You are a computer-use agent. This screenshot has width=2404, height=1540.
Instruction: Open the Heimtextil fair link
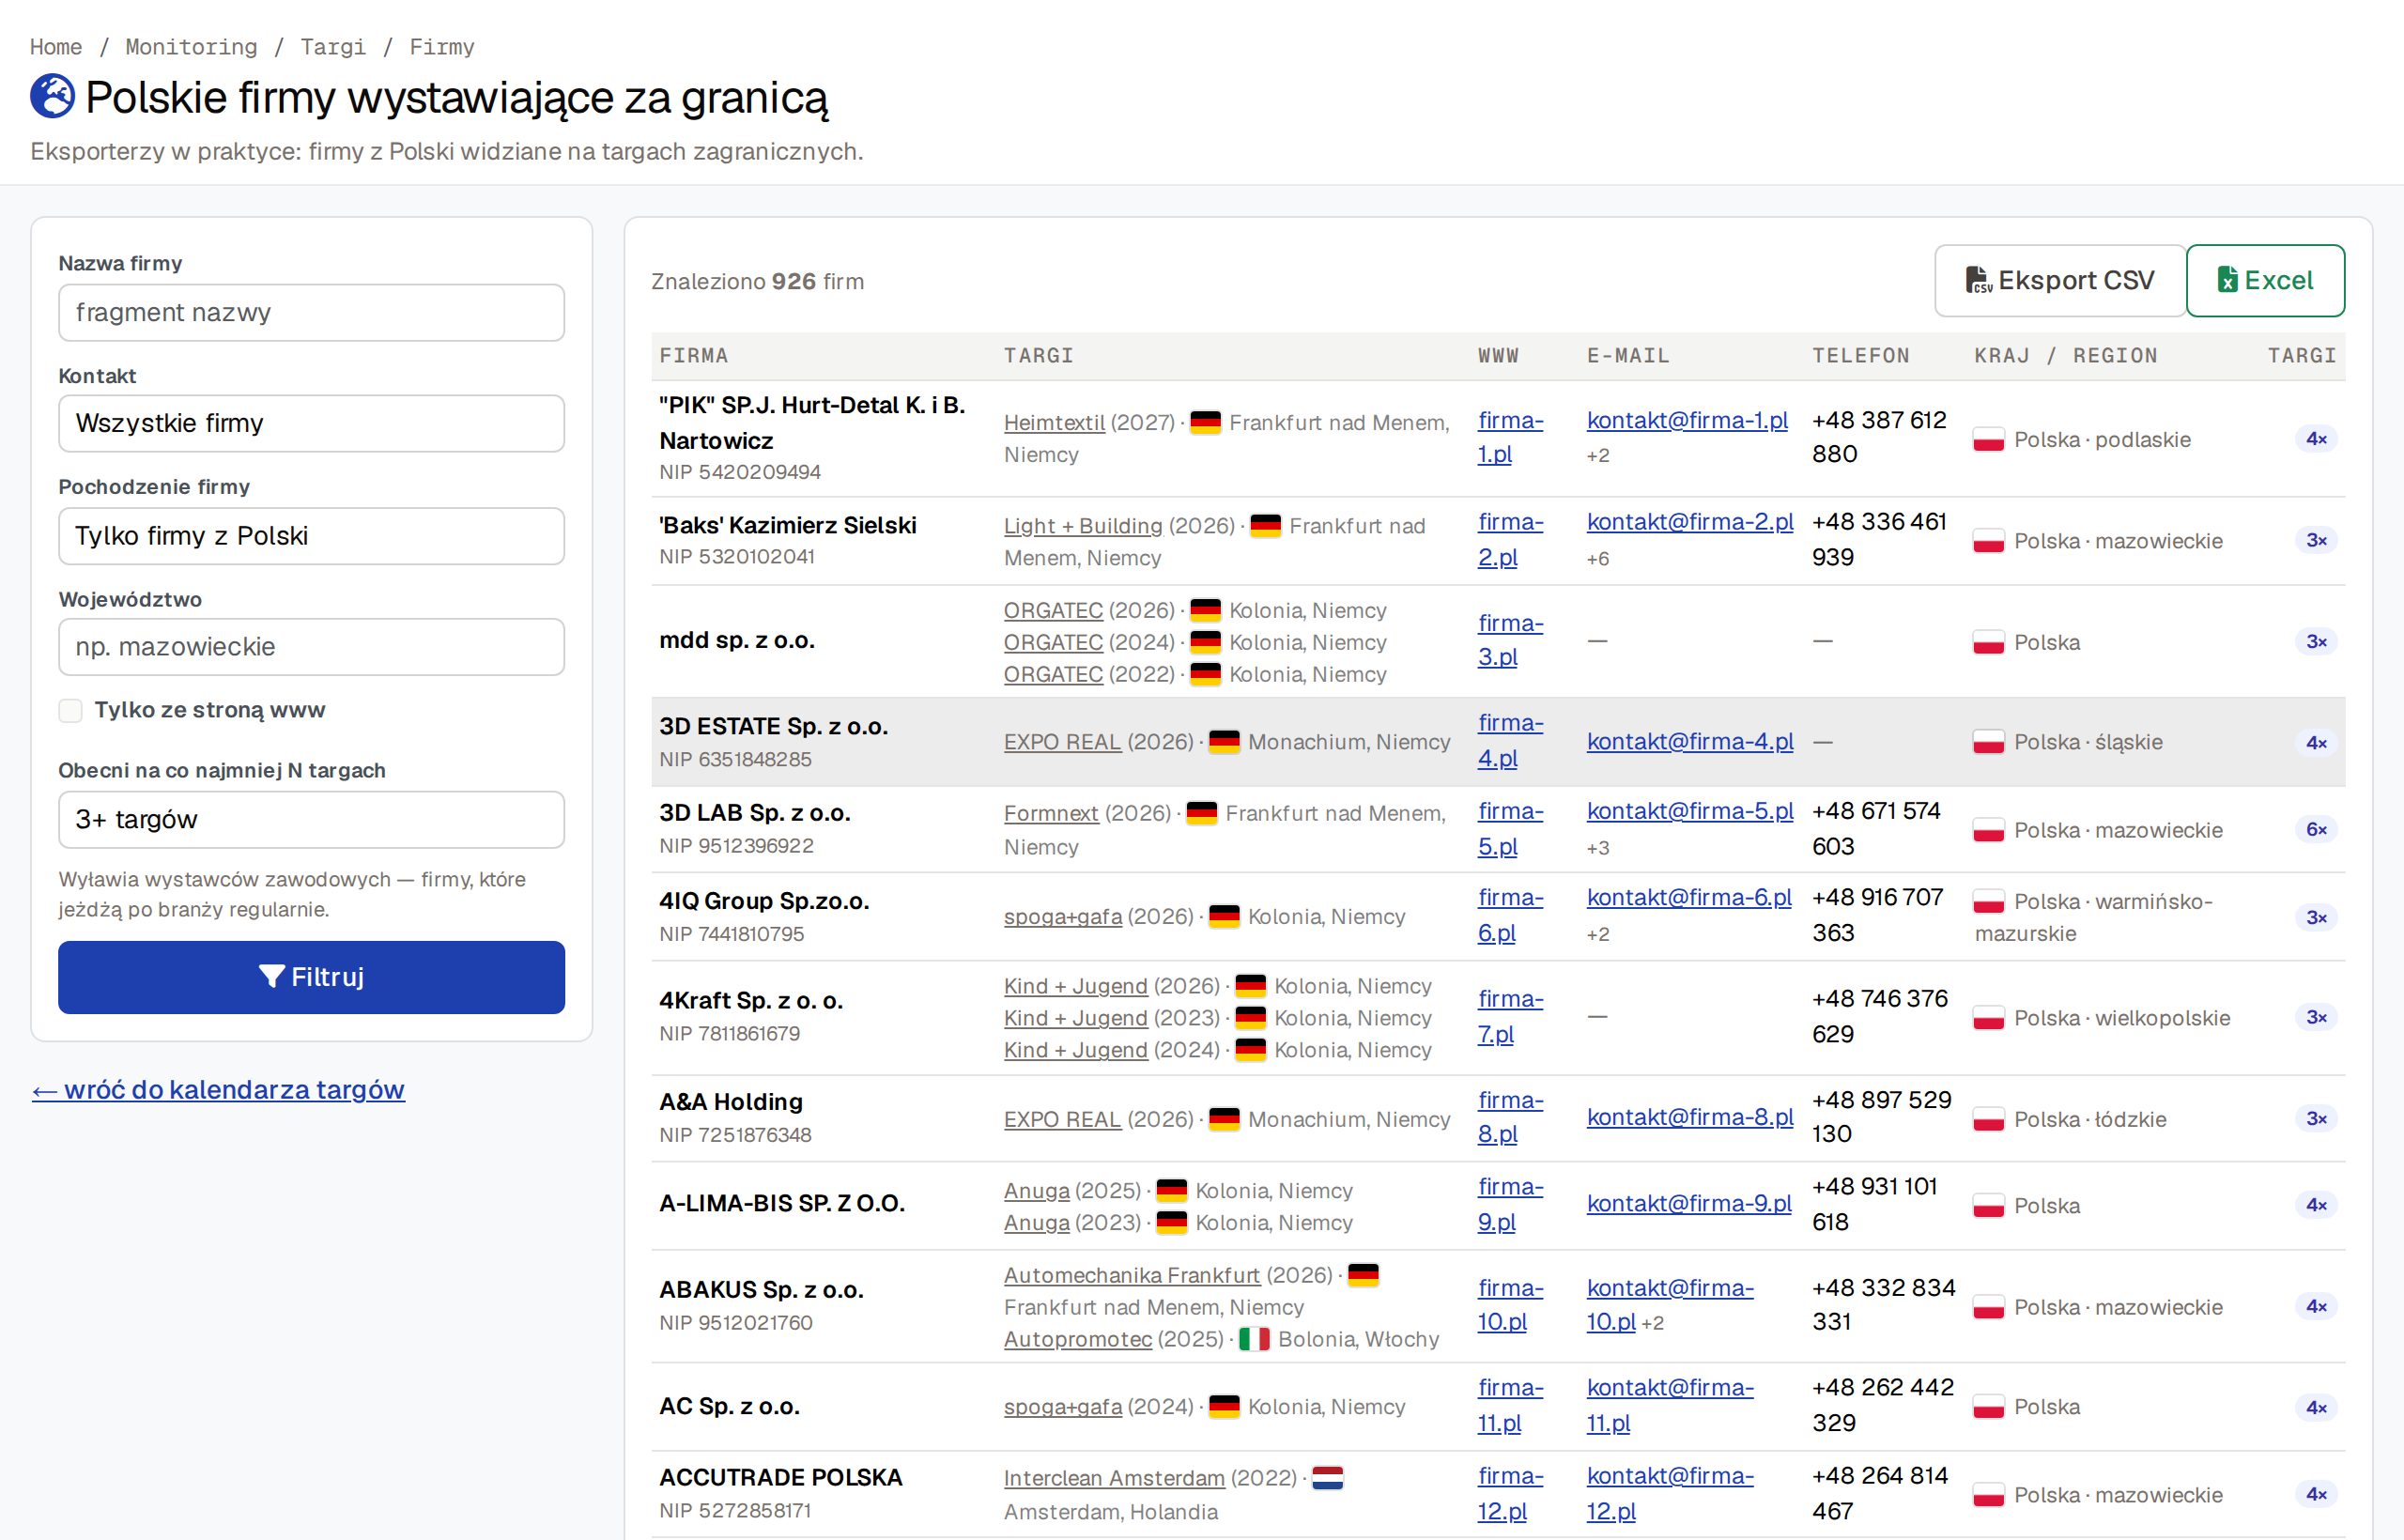[1054, 423]
